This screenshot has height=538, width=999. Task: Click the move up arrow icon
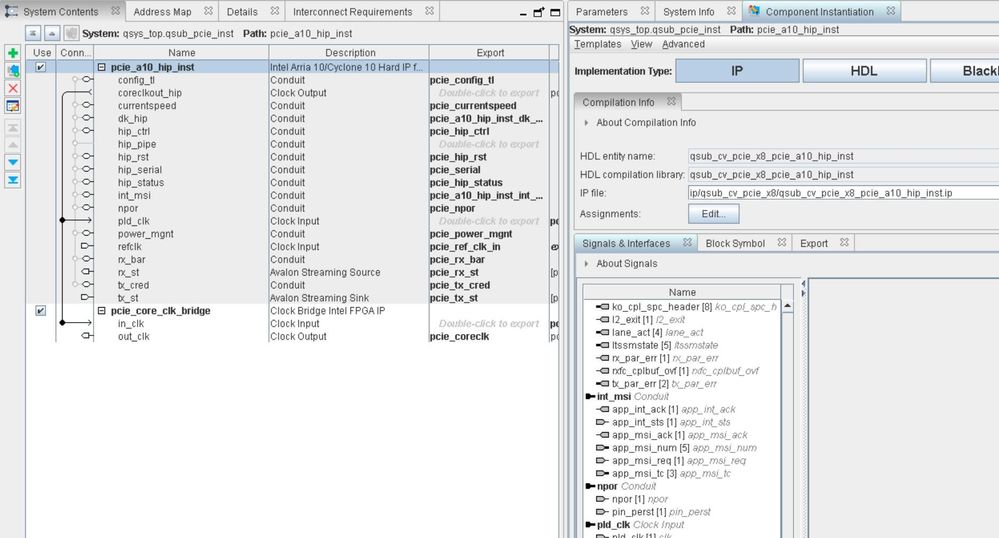(x=13, y=145)
